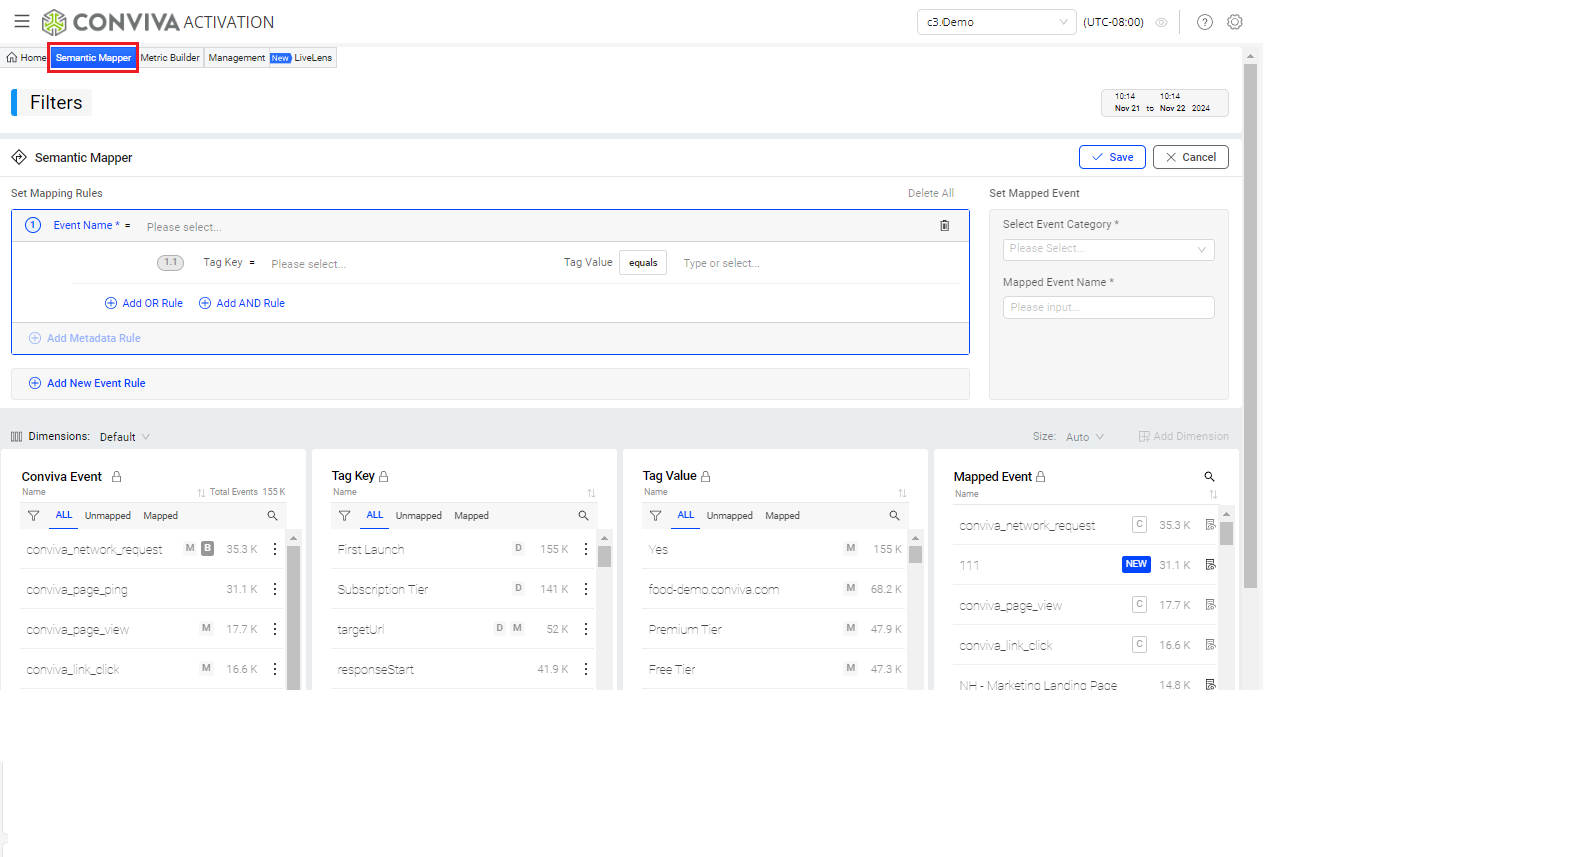Viewport: 1582px width, 857px height.
Task: Click the Tag Key filter funnel icon
Action: click(345, 516)
